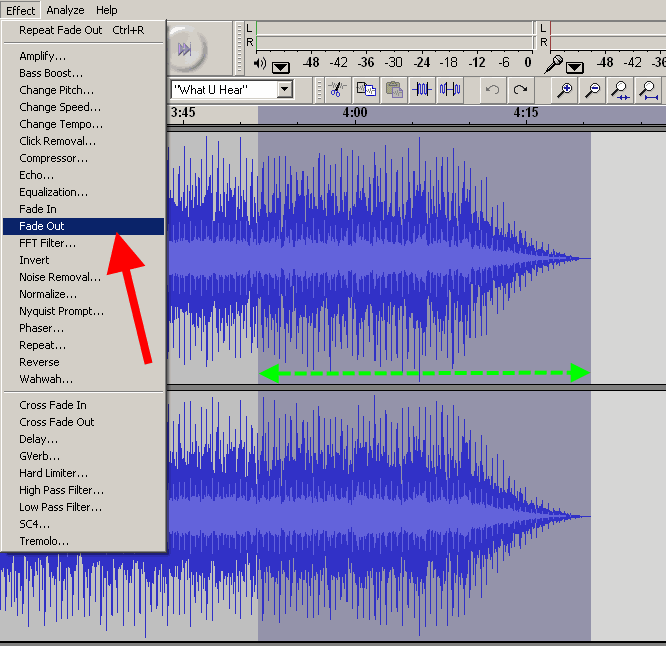Image resolution: width=666 pixels, height=646 pixels.
Task: Open the "What U Hear" input source dropdown
Action: [x=284, y=90]
